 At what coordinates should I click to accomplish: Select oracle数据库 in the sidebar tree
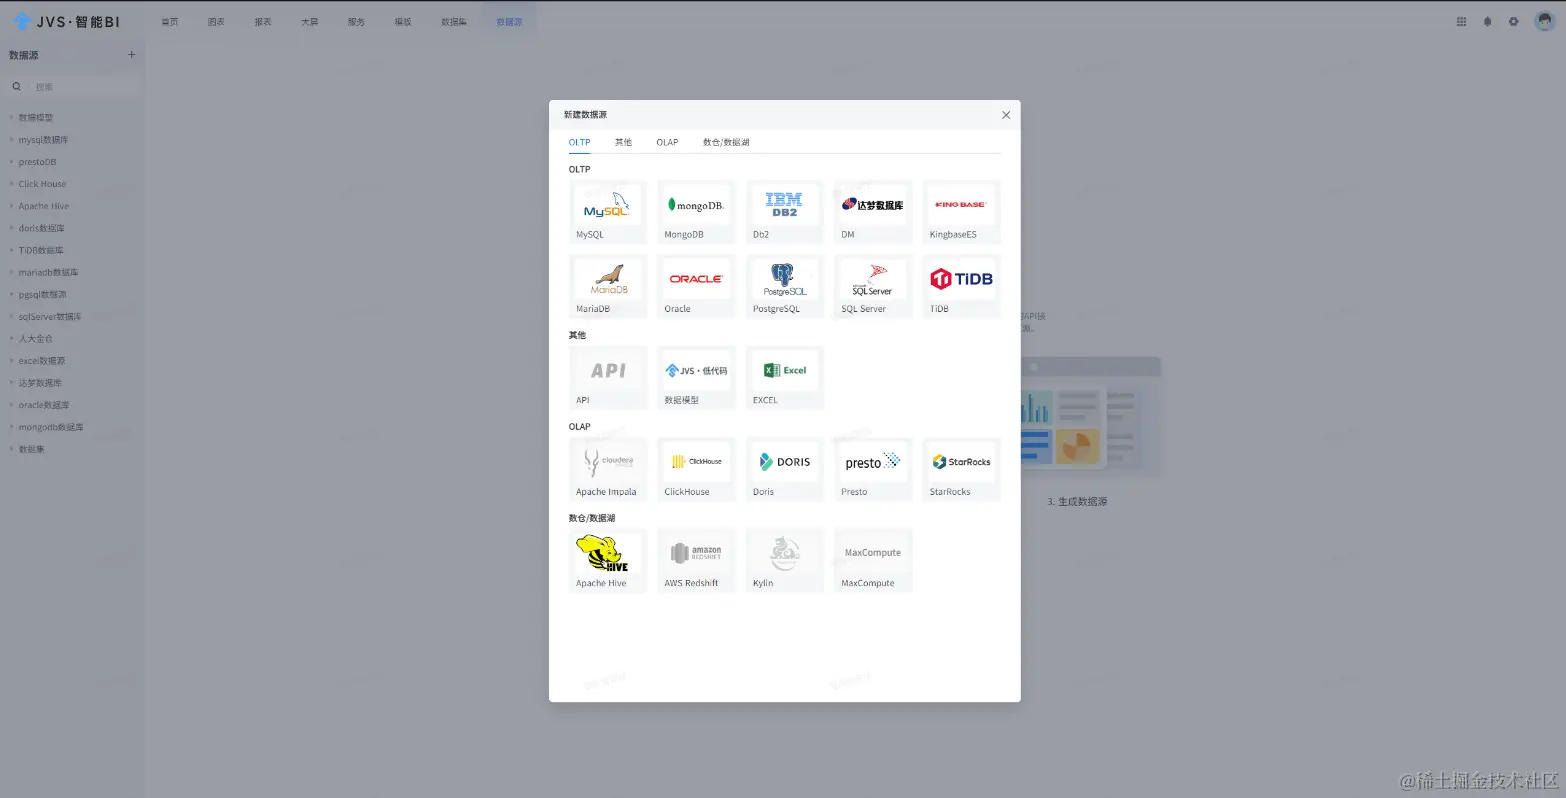[44, 405]
